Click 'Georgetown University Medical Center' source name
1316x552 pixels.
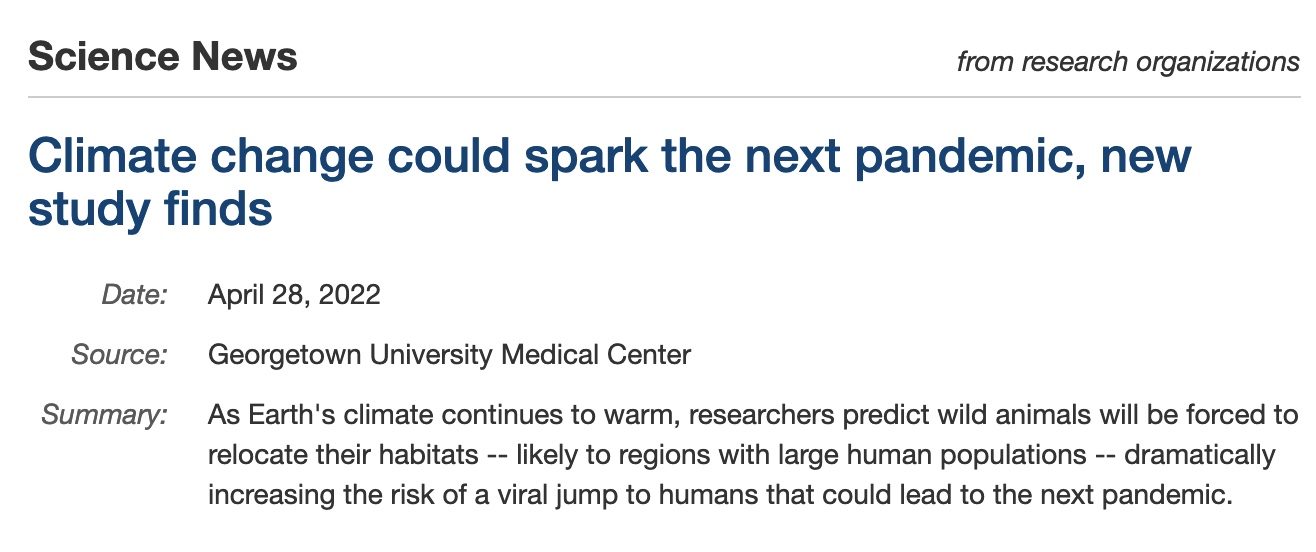tap(449, 354)
